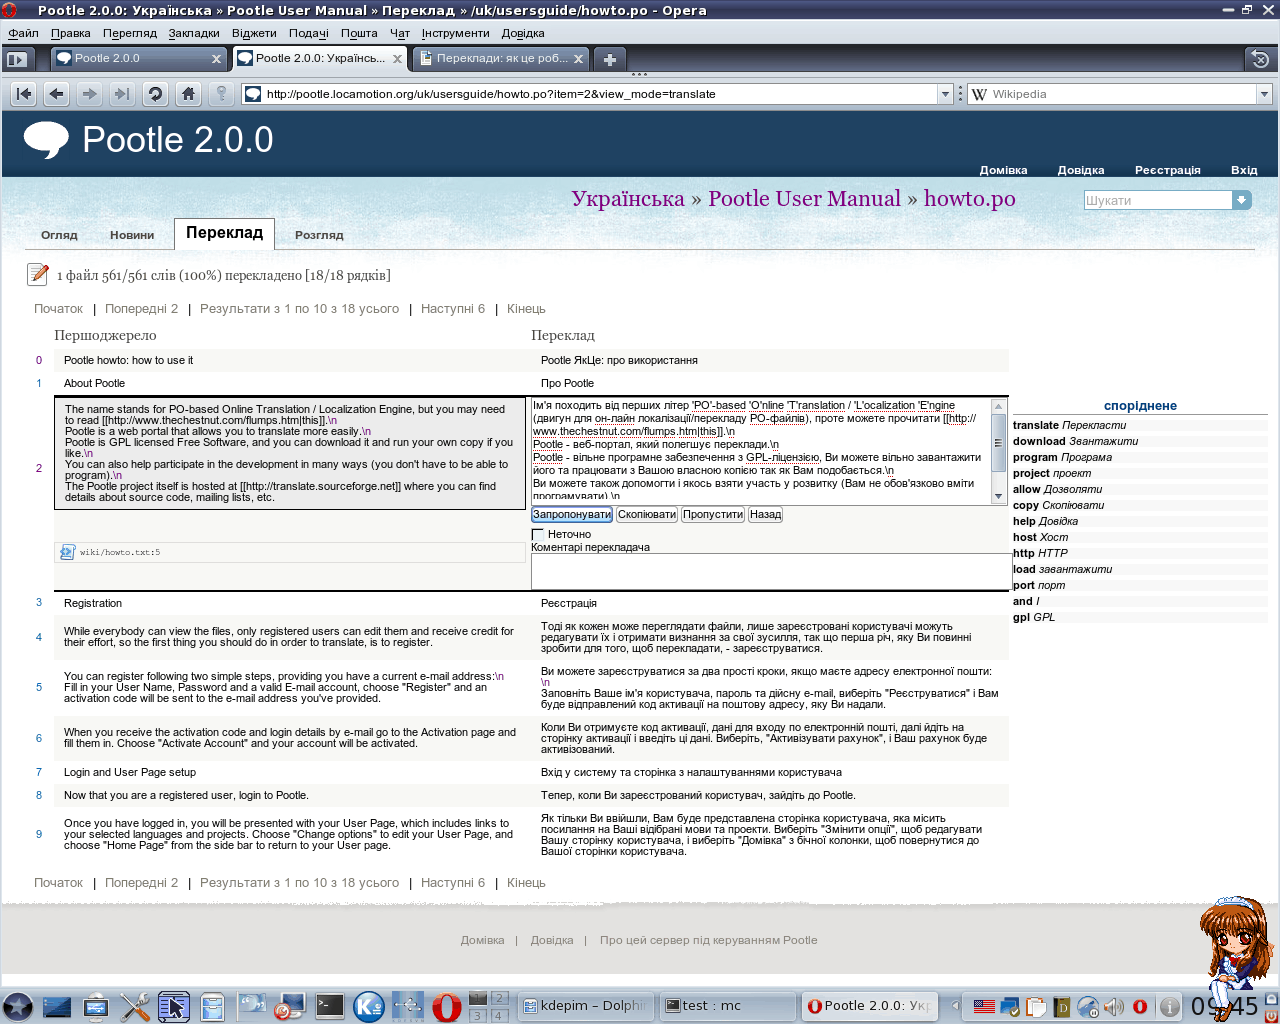The width and height of the screenshot is (1280, 1024).
Task: Go back with the Back arrow
Action: (x=57, y=94)
